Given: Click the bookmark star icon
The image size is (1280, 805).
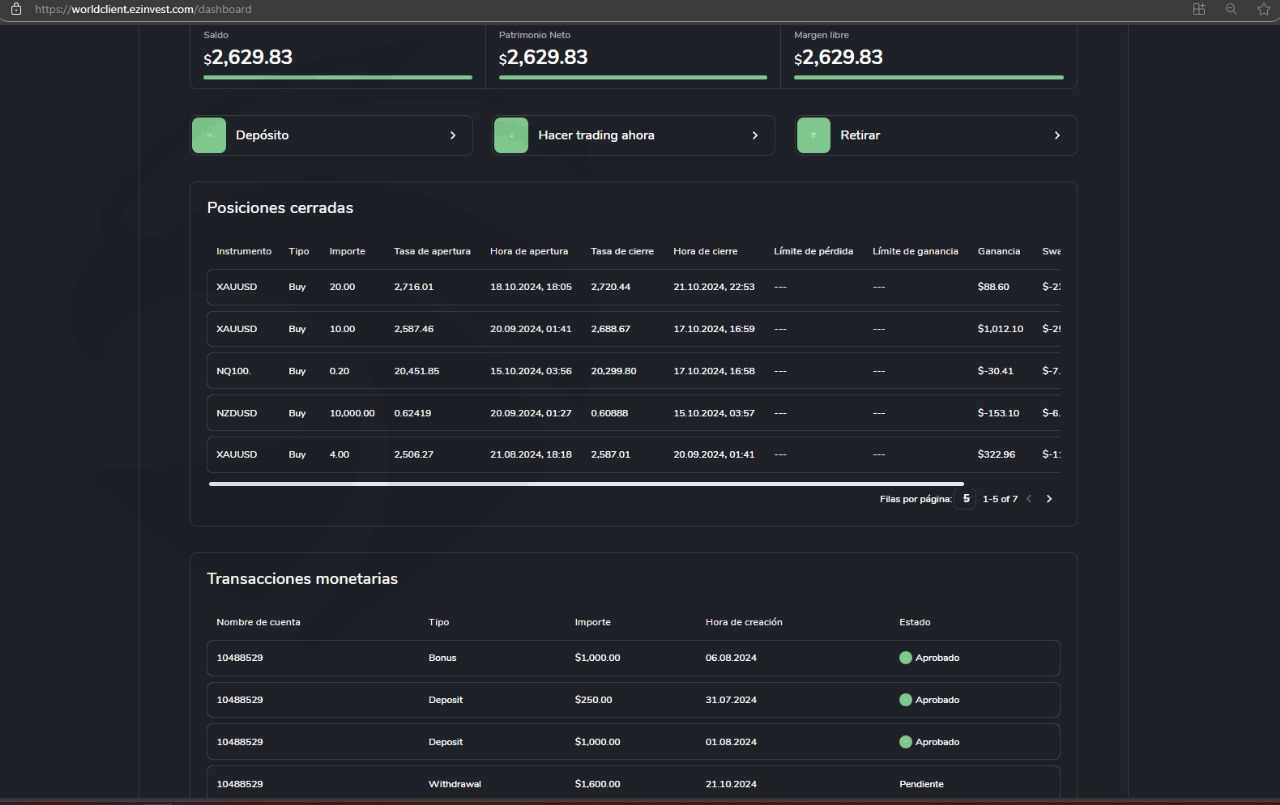Looking at the screenshot, I should pyautogui.click(x=1263, y=9).
